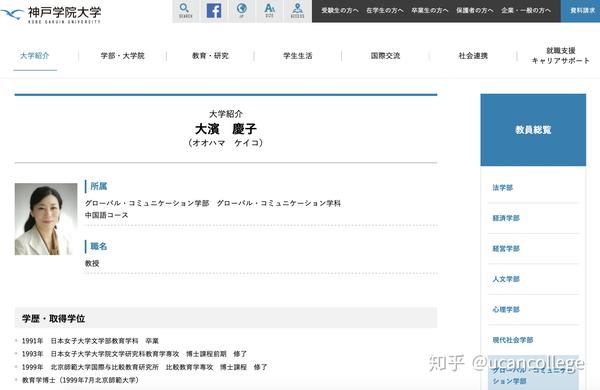Select 教育・研究 in main navigation
Viewport: 600px width, 390px height.
210,56
